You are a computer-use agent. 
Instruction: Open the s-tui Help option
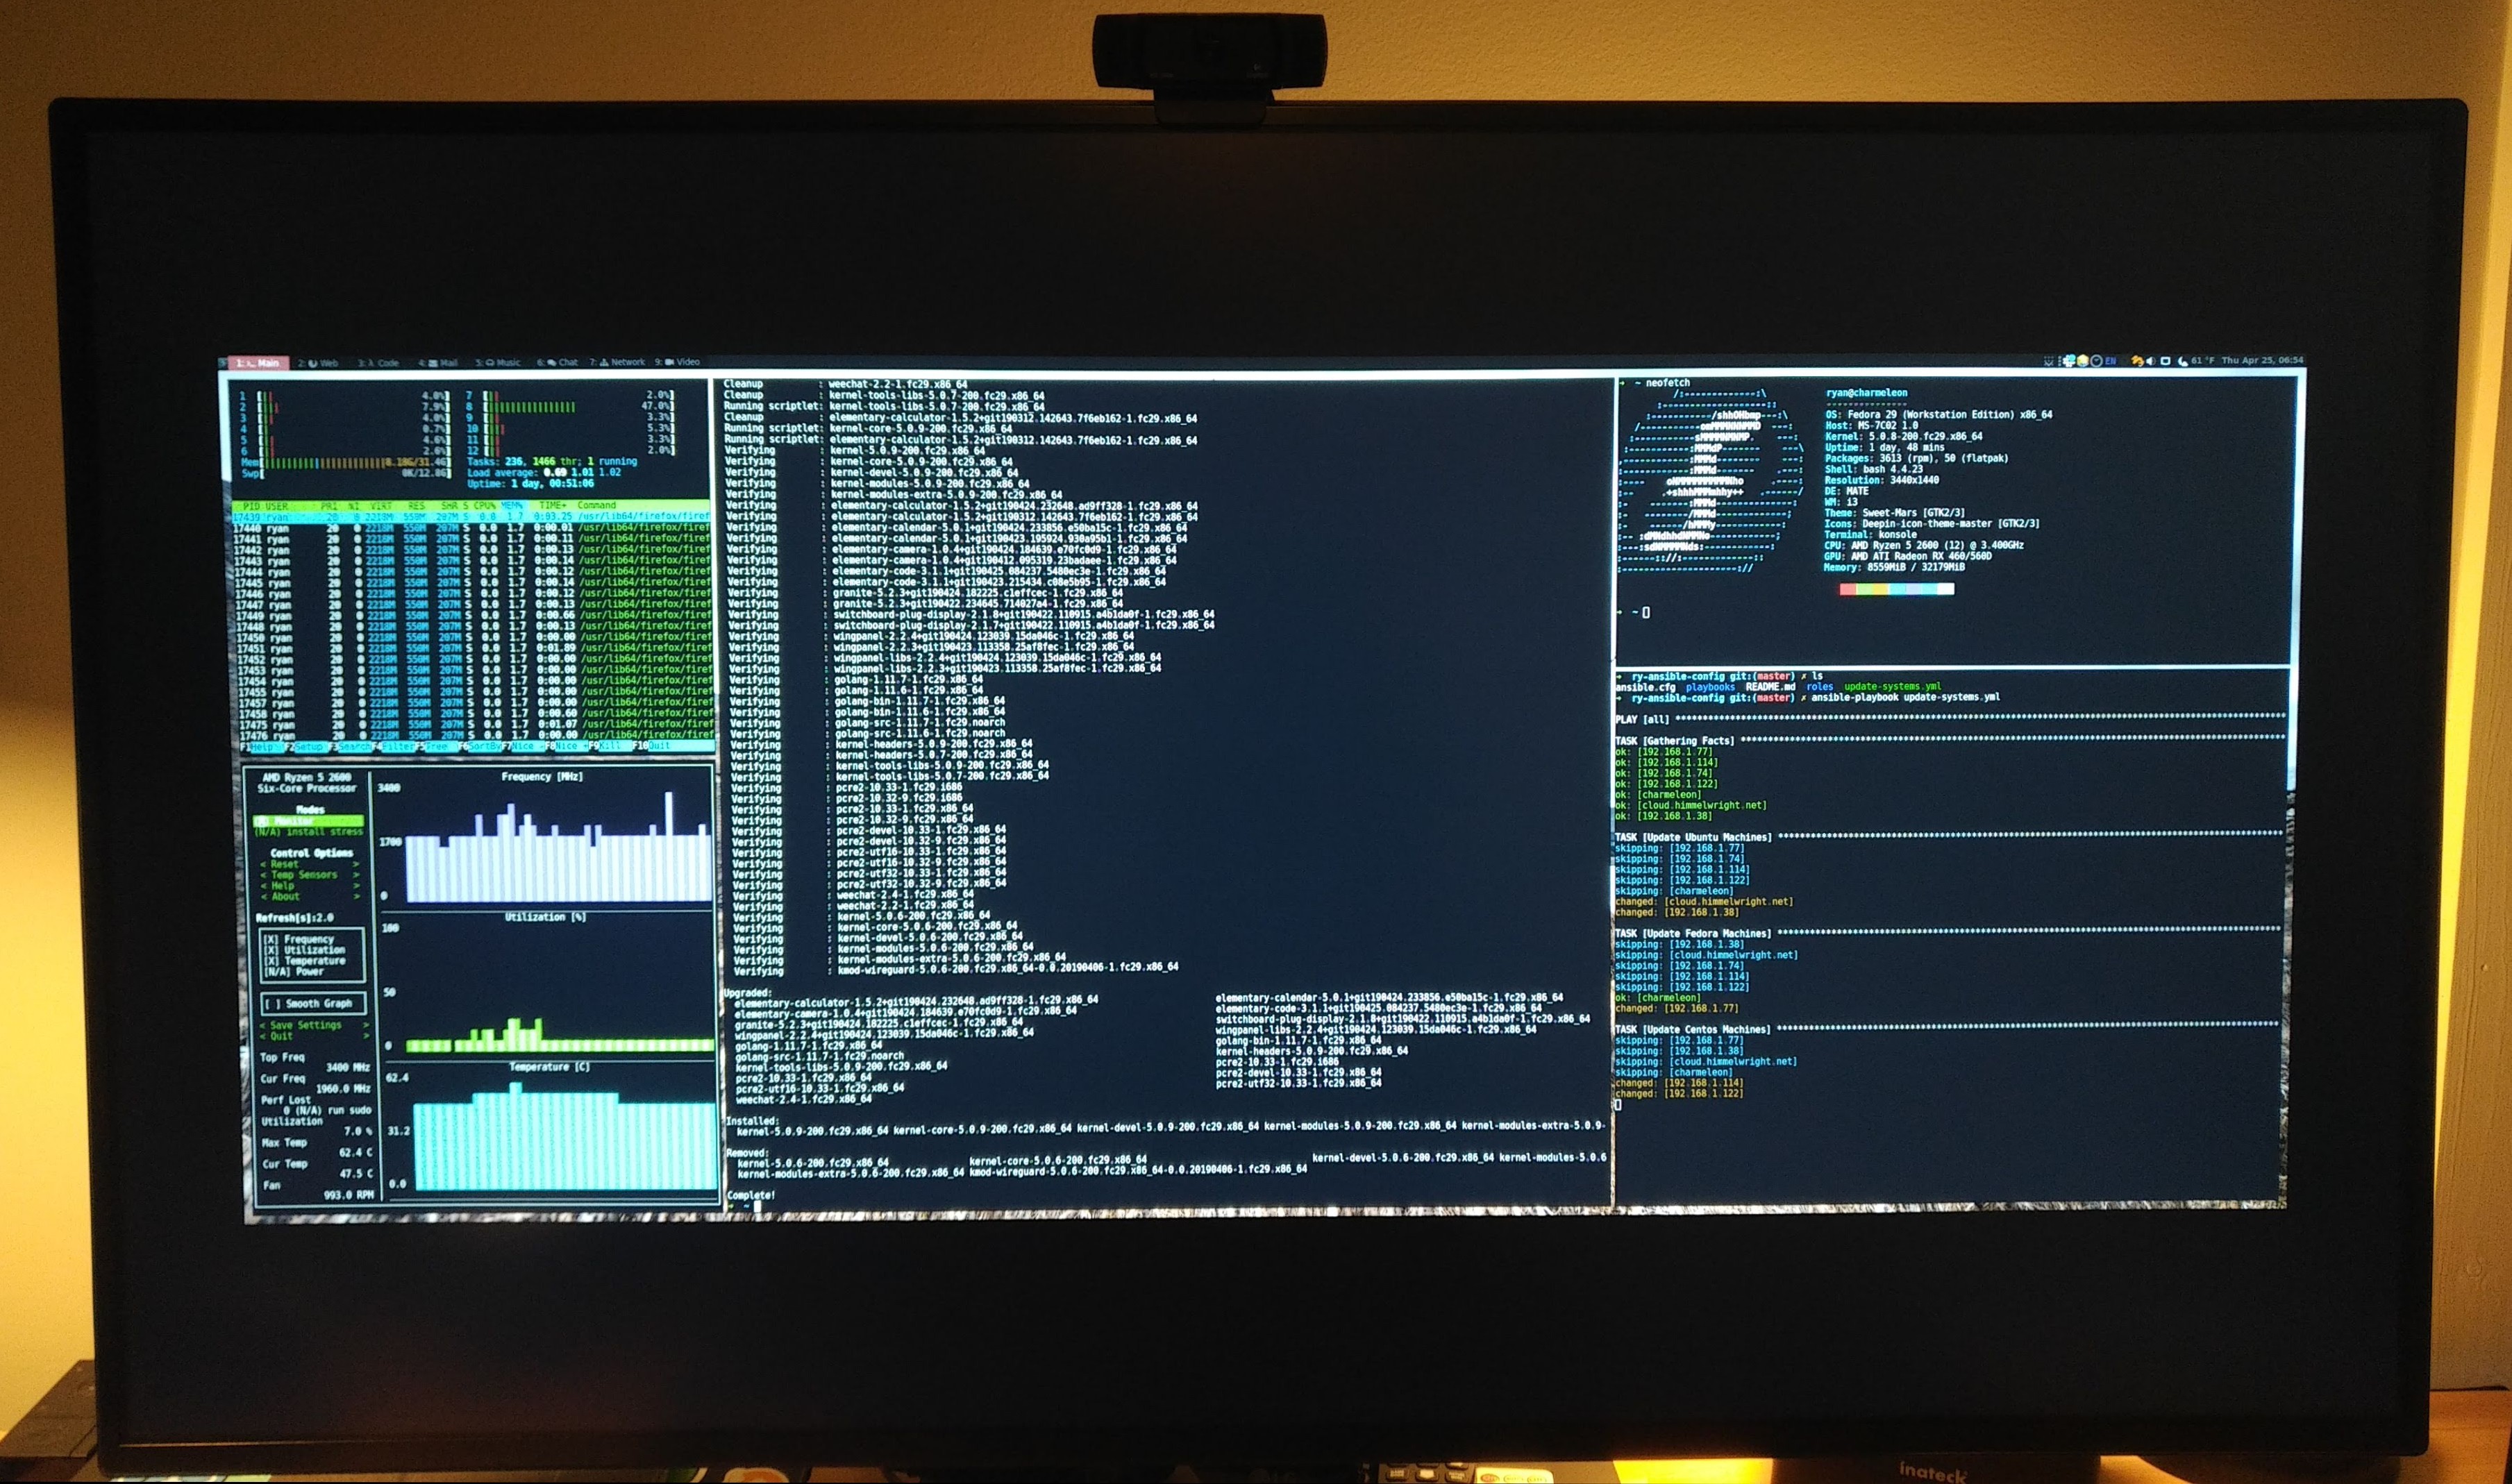(x=283, y=886)
